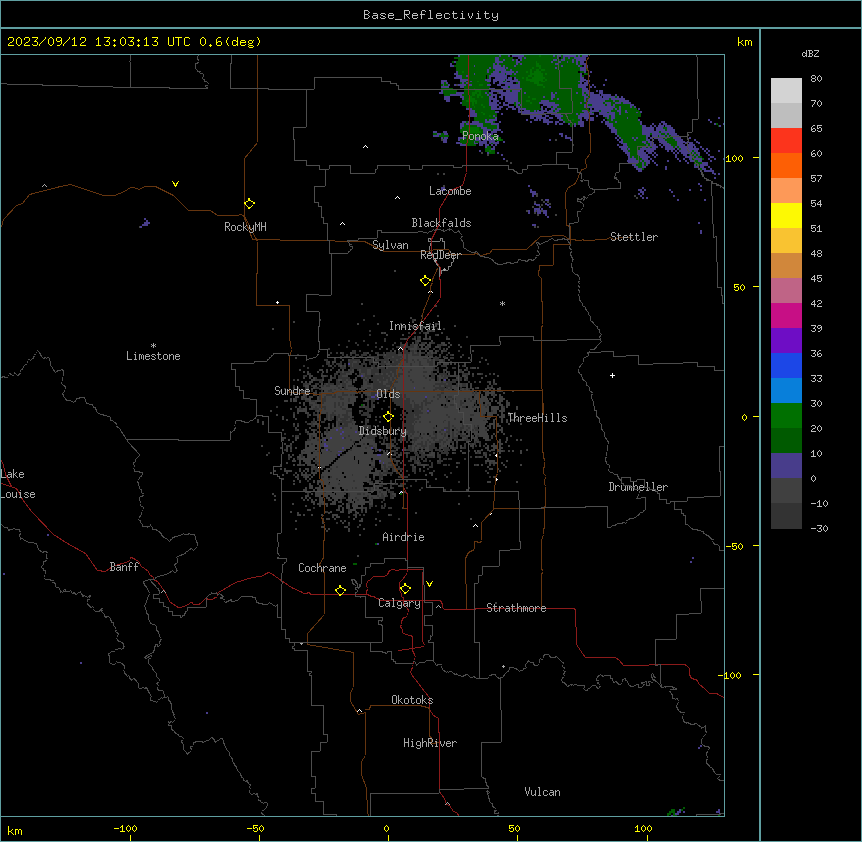Image resolution: width=862 pixels, height=842 pixels.
Task: Select the Lacombe city label
Action: 450,191
